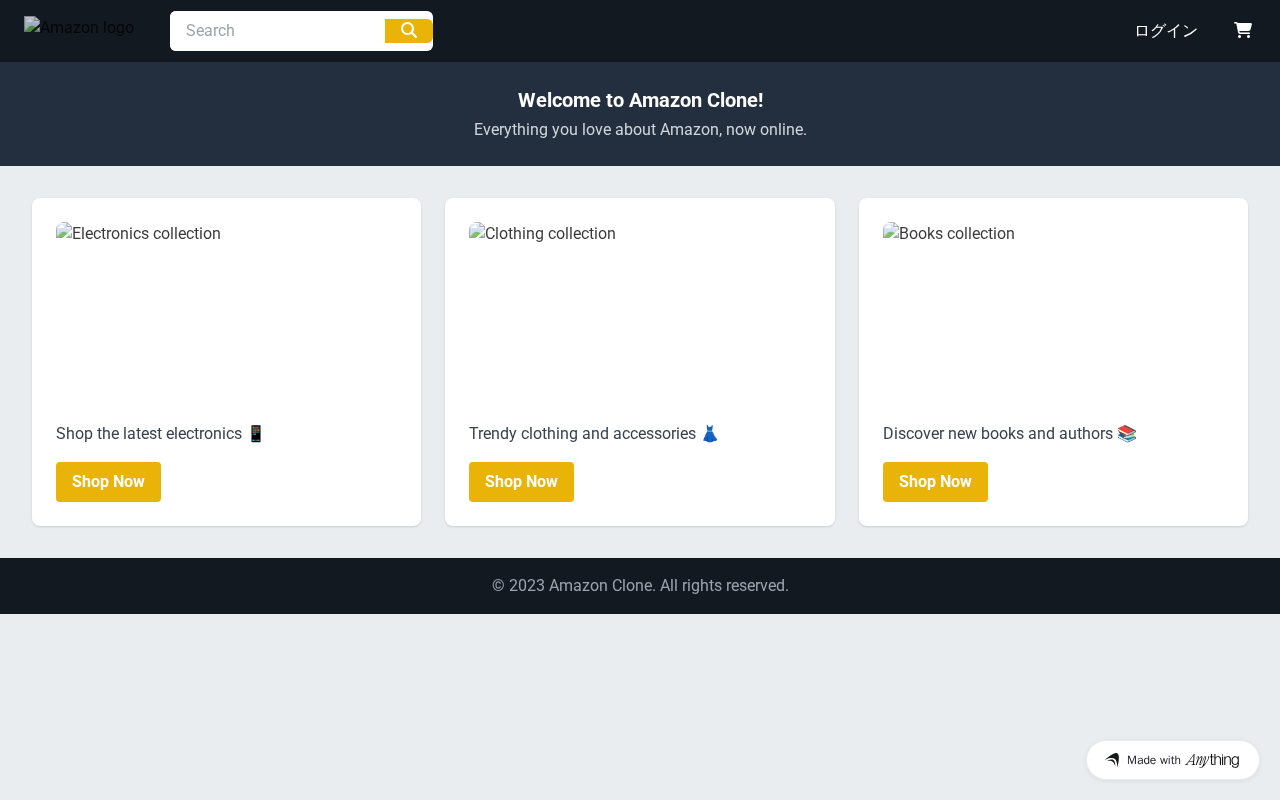Image resolution: width=1280 pixels, height=800 pixels.
Task: Click 'Discover new books and authors' text
Action: (x=1010, y=433)
